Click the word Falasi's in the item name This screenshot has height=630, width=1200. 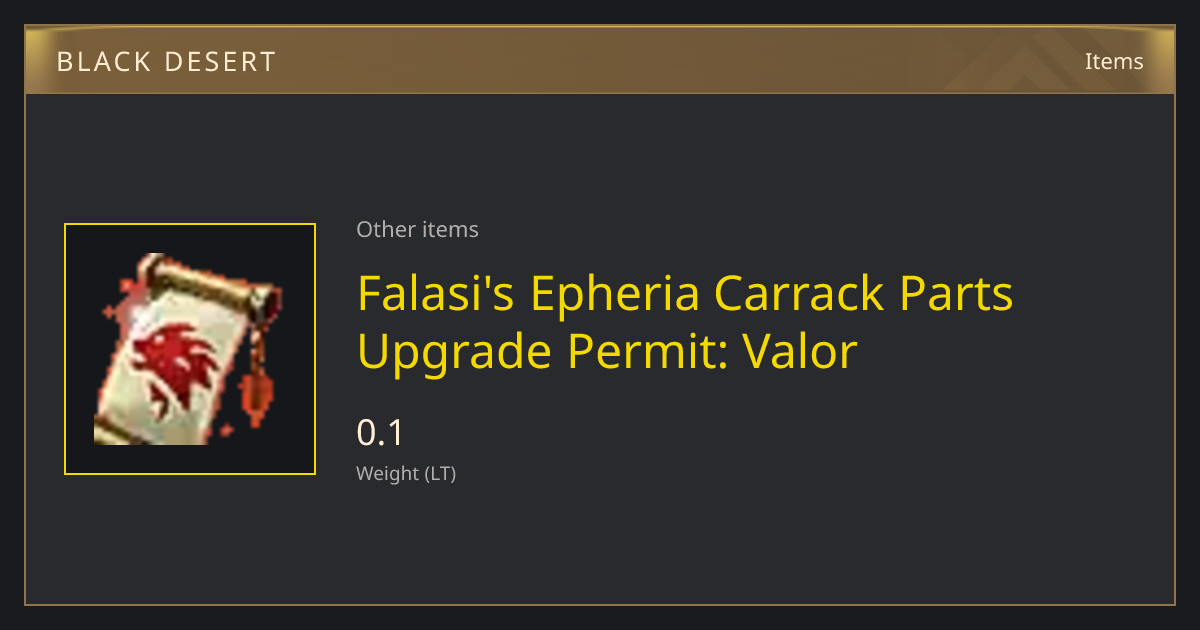pyautogui.click(x=435, y=293)
